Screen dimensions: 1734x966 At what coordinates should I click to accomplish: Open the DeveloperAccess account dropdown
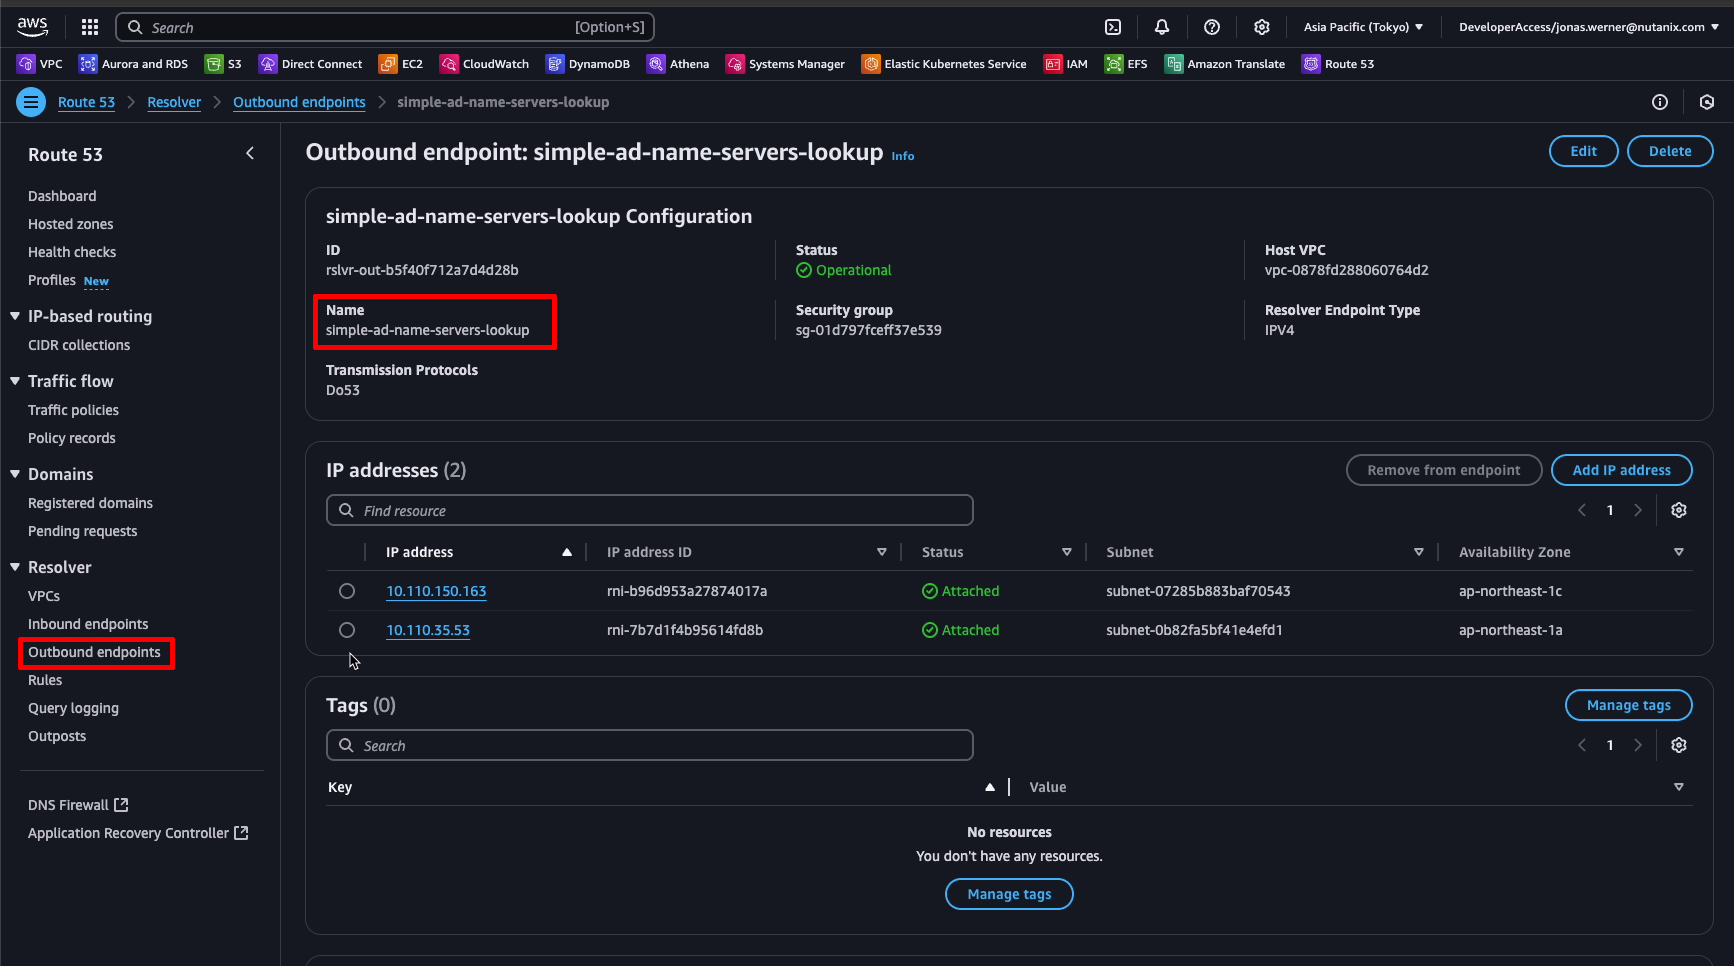pyautogui.click(x=1589, y=27)
